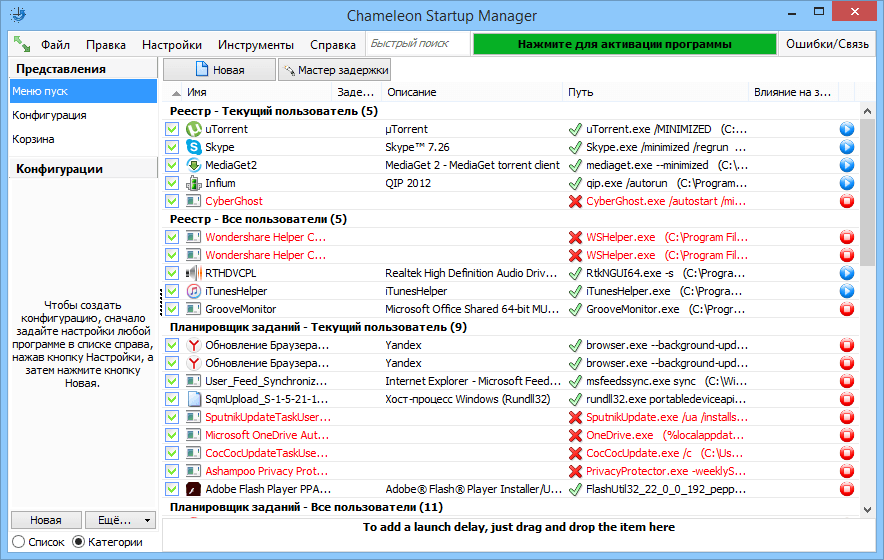Click red stop indicator in Adobe Flash row
The height and width of the screenshot is (560, 884).
(x=846, y=489)
